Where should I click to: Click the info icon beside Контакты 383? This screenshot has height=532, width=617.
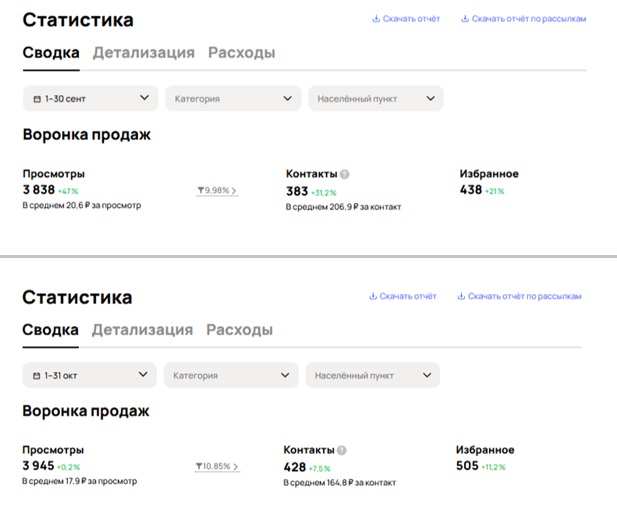[345, 174]
